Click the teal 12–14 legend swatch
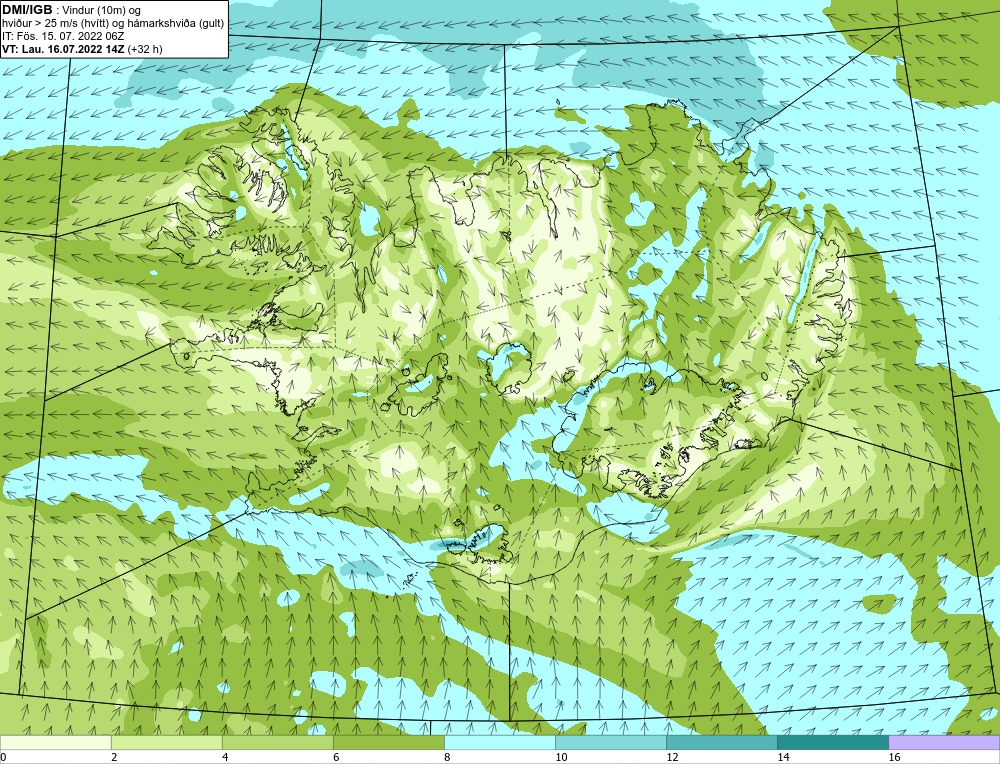Screen dimensions: 1000x764 721,743
